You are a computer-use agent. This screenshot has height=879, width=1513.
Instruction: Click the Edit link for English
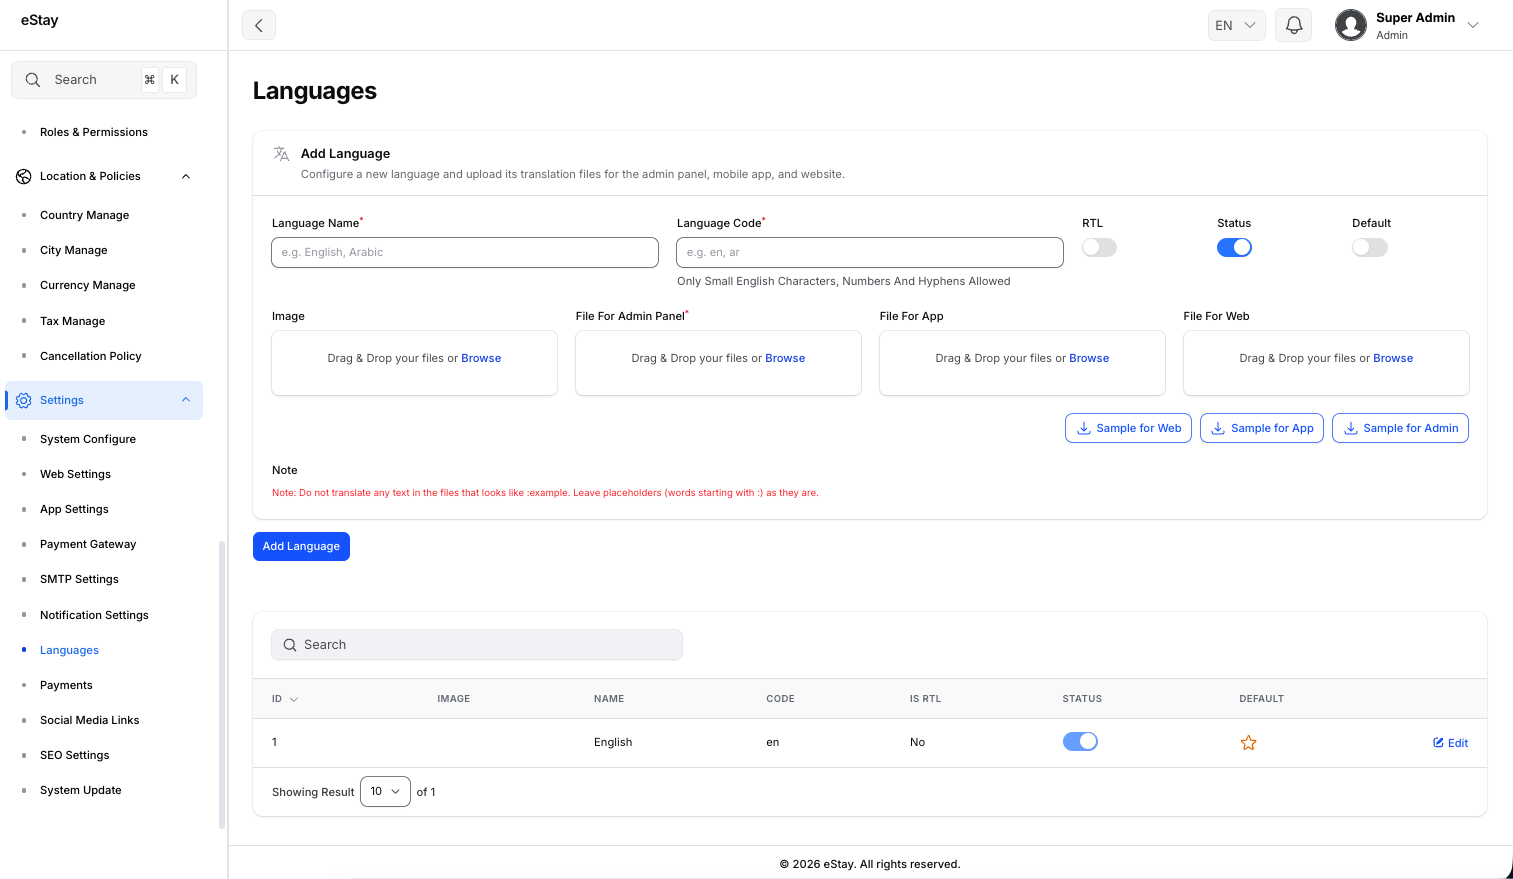click(x=1450, y=743)
